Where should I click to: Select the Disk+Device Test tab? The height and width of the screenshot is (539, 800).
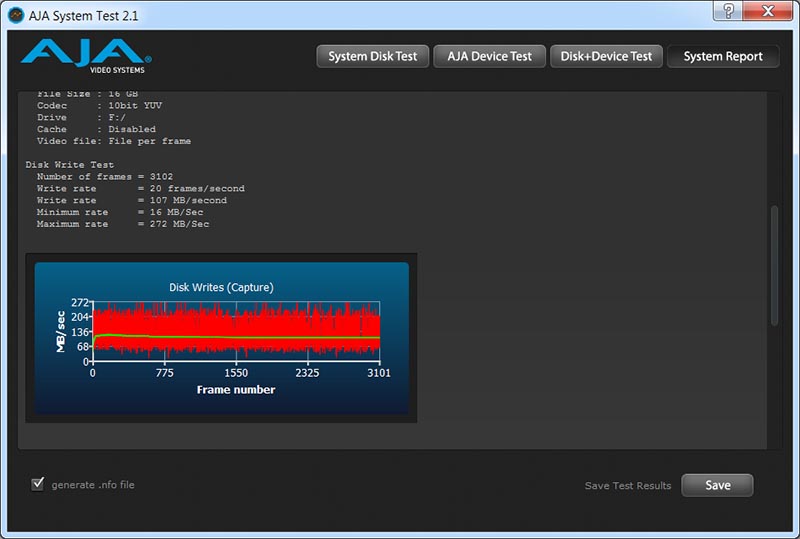coord(606,56)
